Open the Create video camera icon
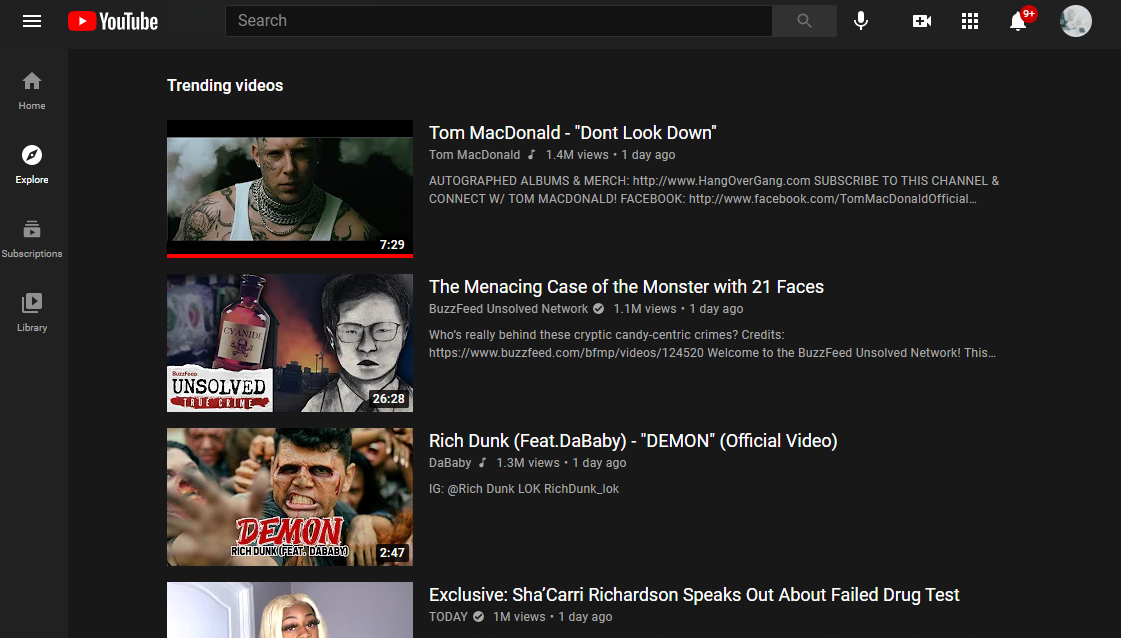 tap(922, 21)
